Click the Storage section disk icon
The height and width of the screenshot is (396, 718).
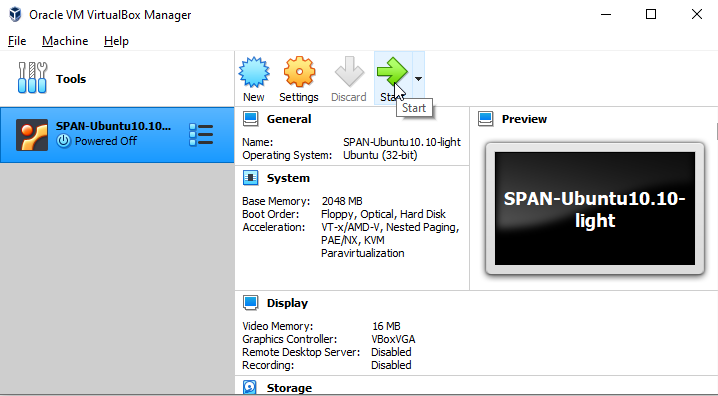pos(250,387)
